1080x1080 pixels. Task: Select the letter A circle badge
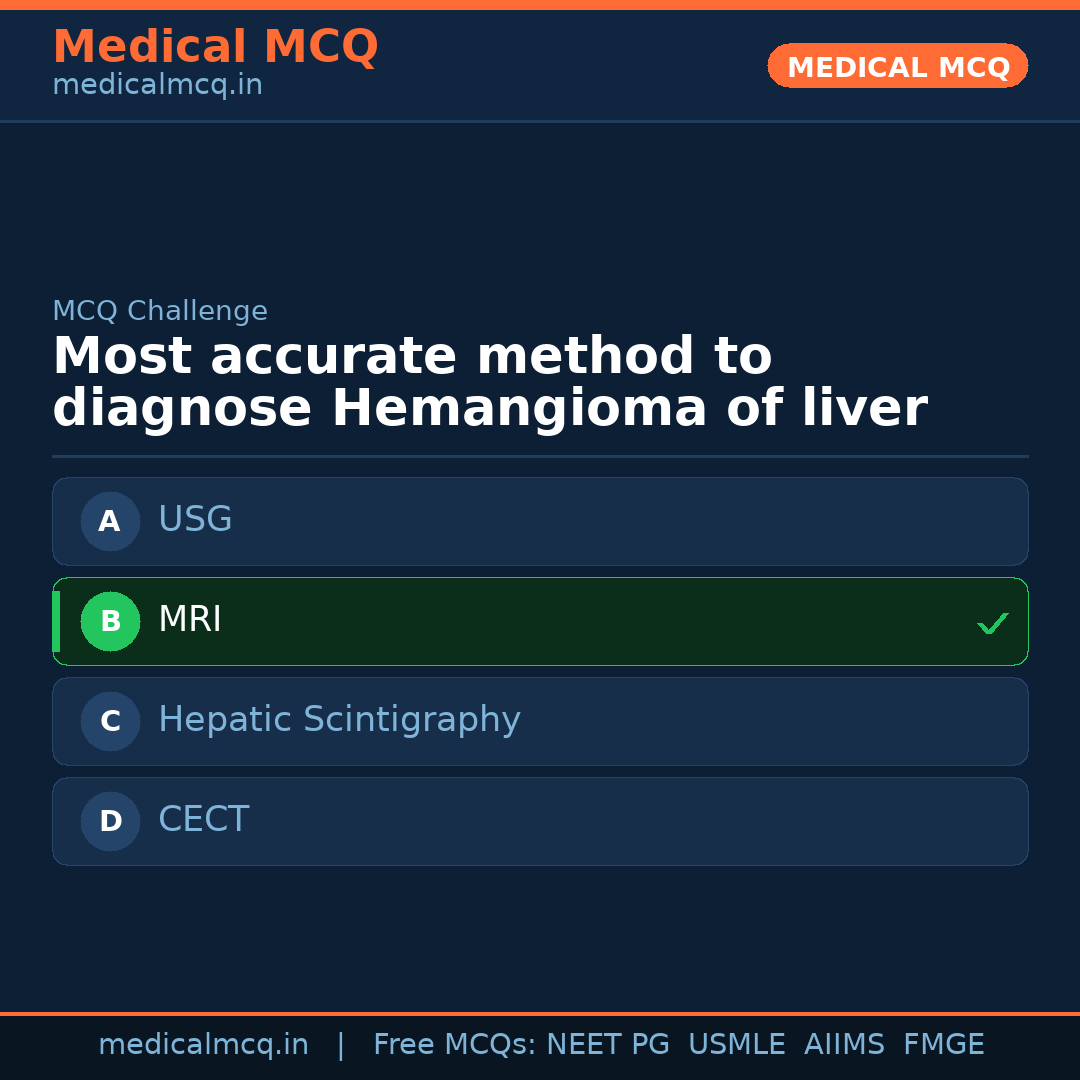(110, 521)
